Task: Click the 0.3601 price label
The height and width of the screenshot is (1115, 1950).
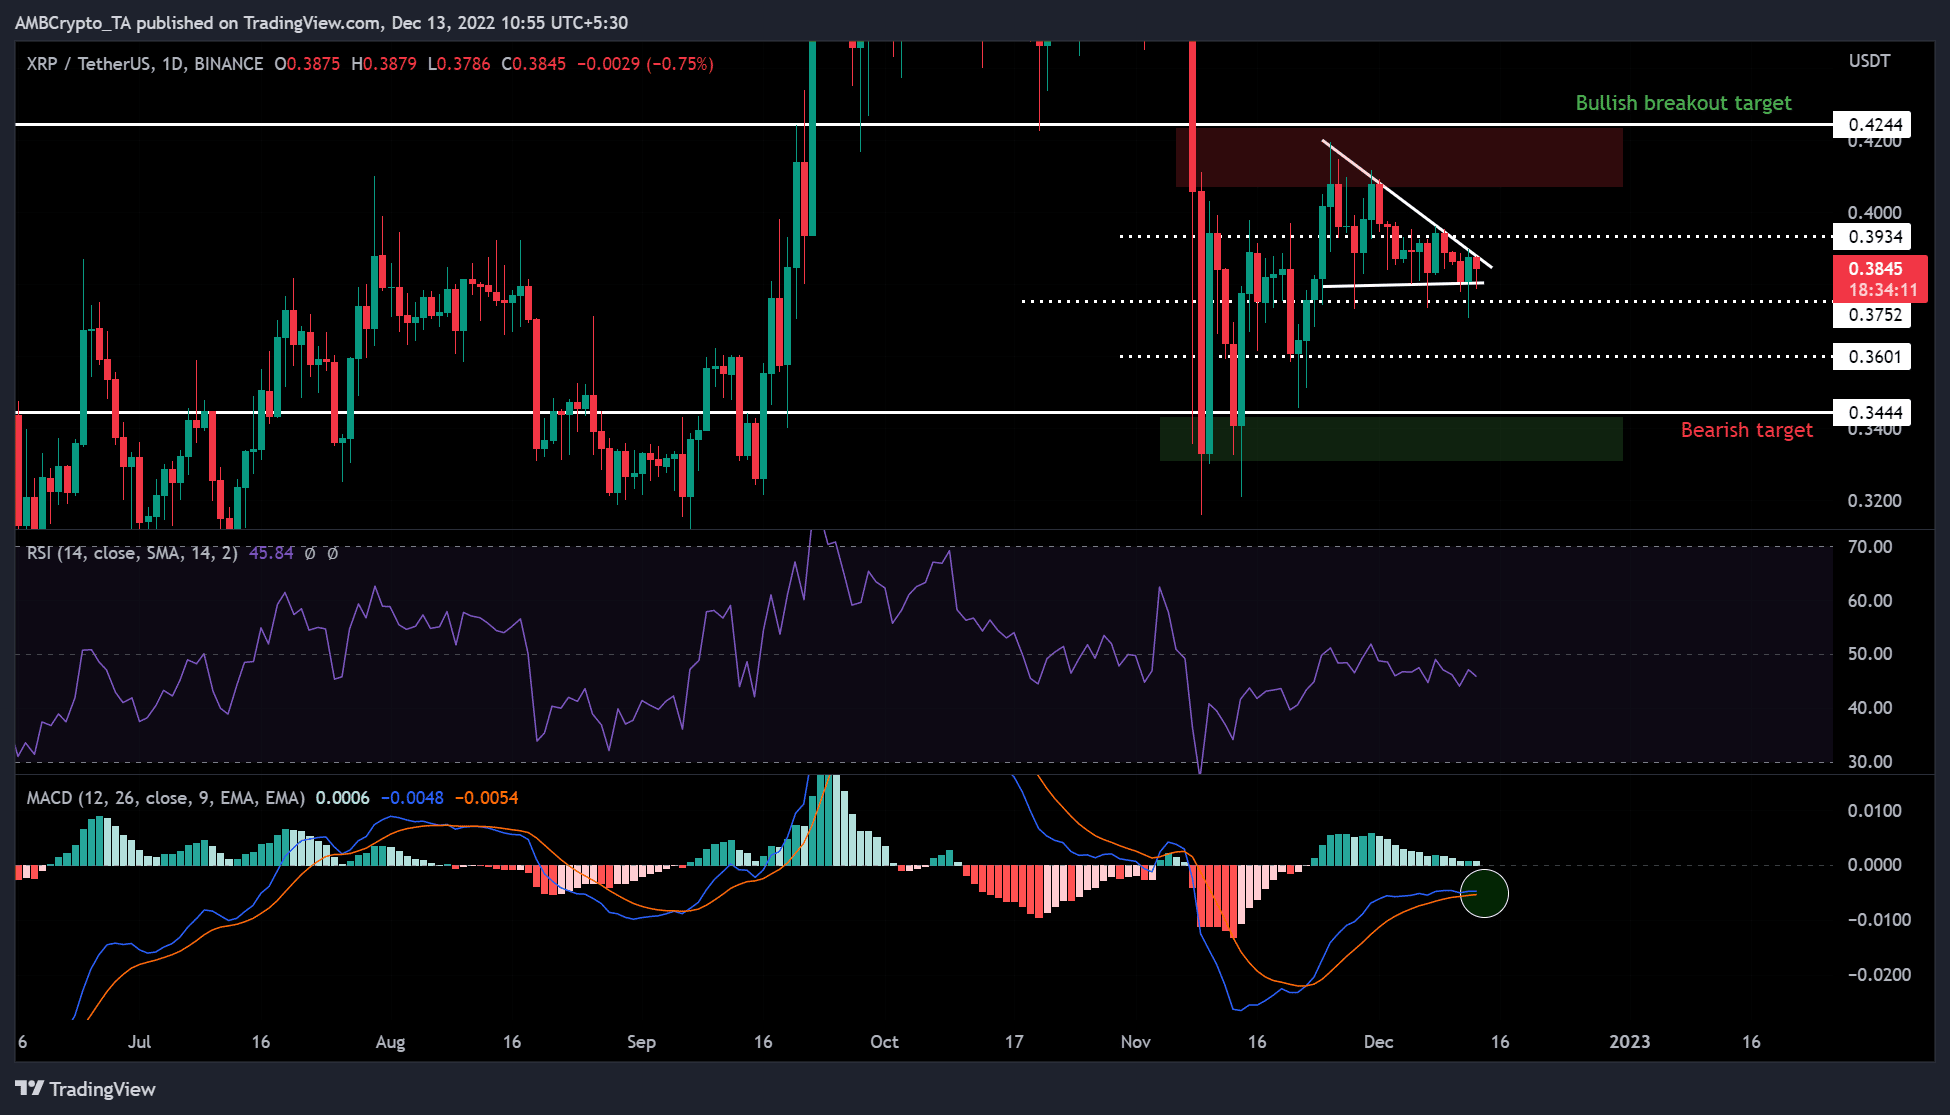Action: pyautogui.click(x=1872, y=357)
